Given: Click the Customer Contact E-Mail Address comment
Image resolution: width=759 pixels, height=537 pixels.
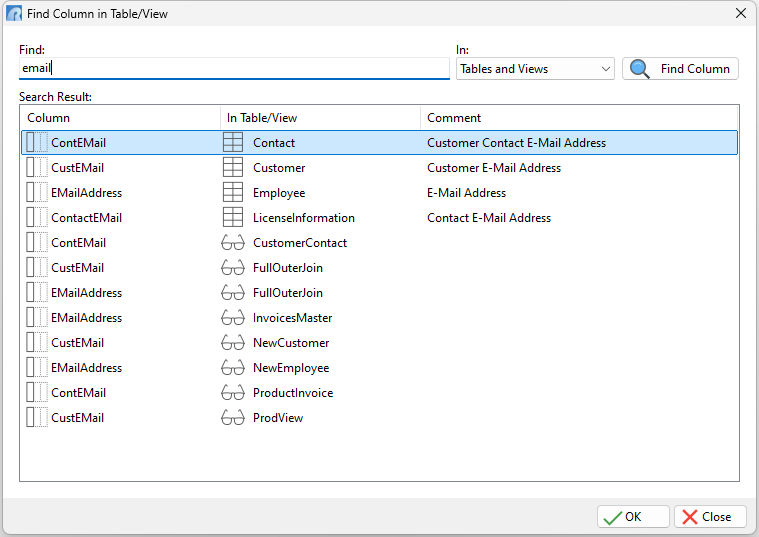Looking at the screenshot, I should 516,143.
